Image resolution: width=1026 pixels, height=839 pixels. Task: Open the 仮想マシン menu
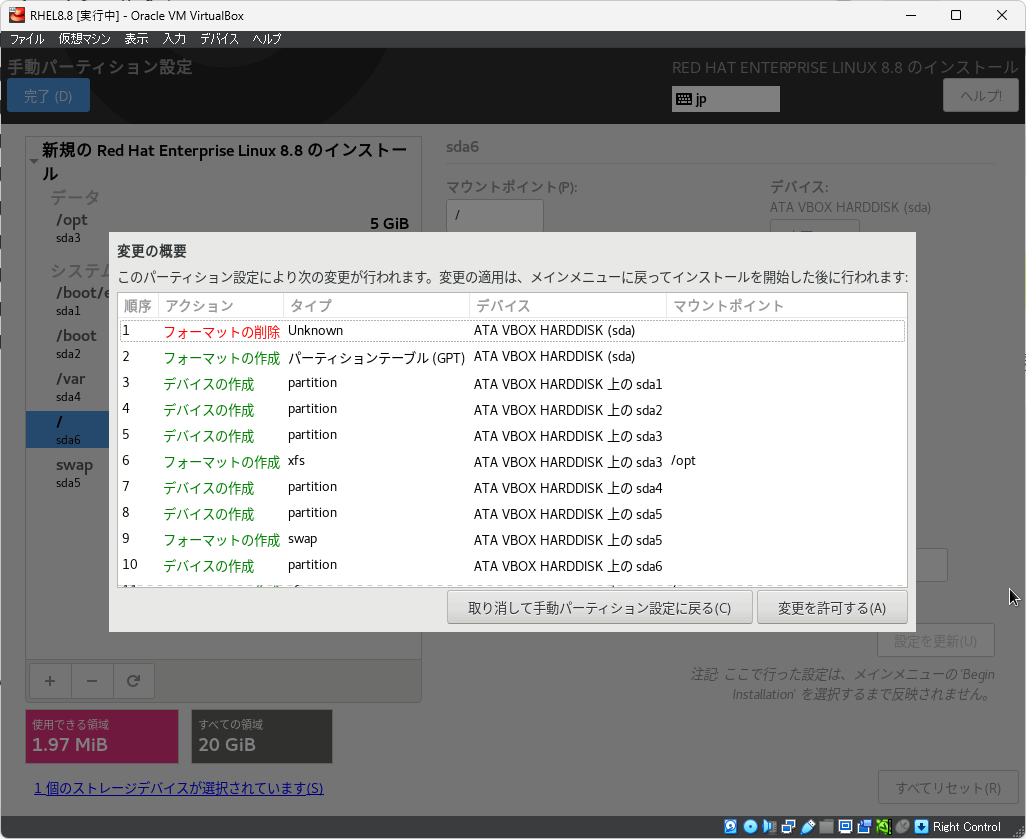click(x=84, y=39)
